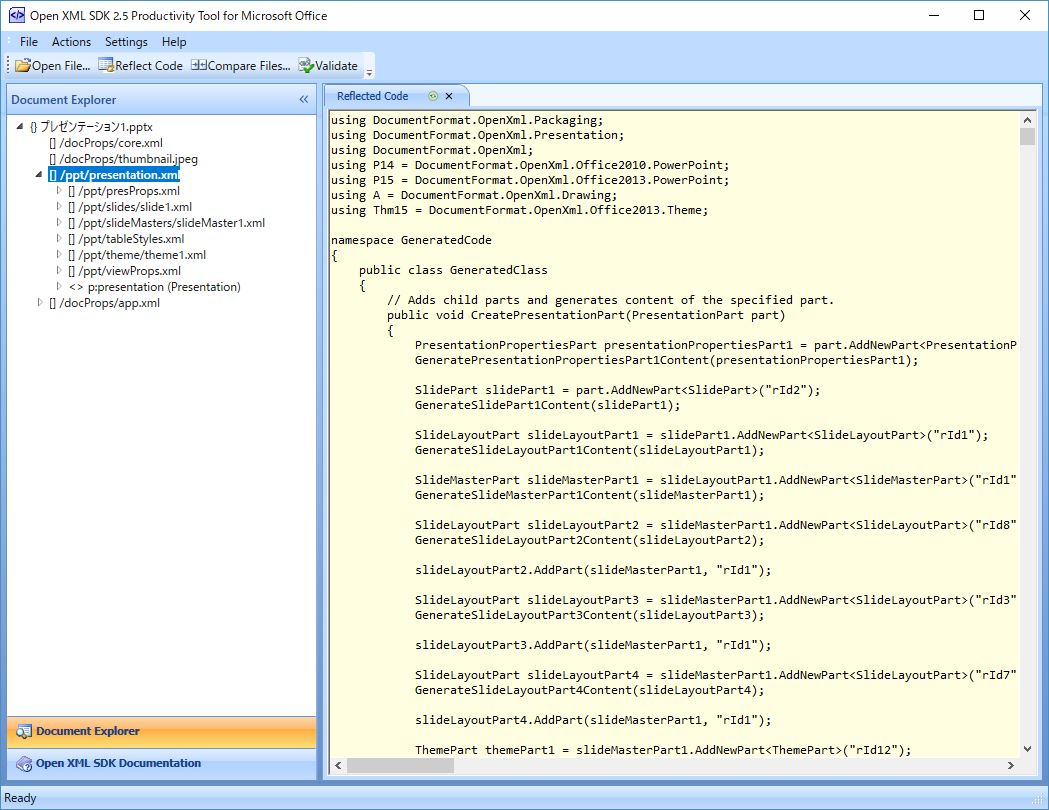
Task: Select /ppt/tableStyles.xml in the tree
Action: [131, 239]
